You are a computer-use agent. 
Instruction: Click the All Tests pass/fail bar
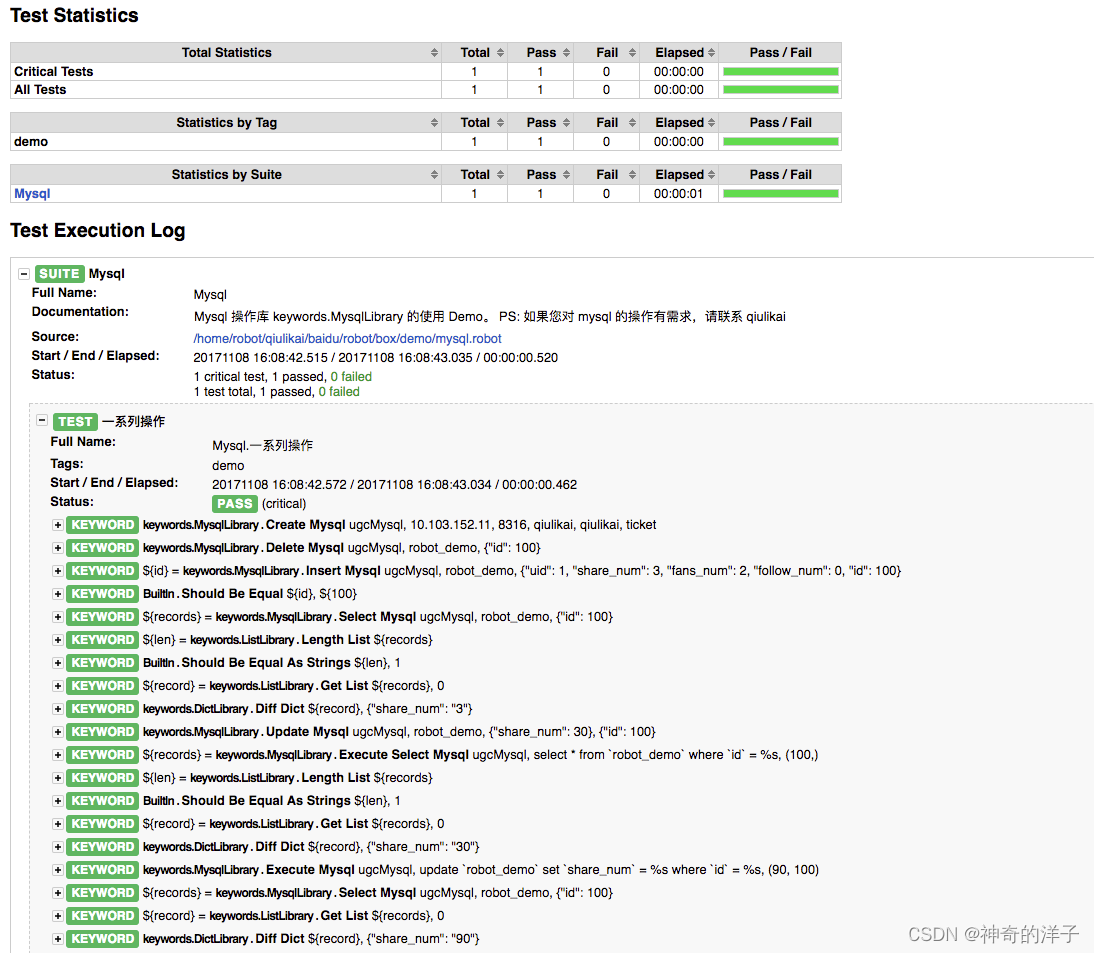(781, 89)
